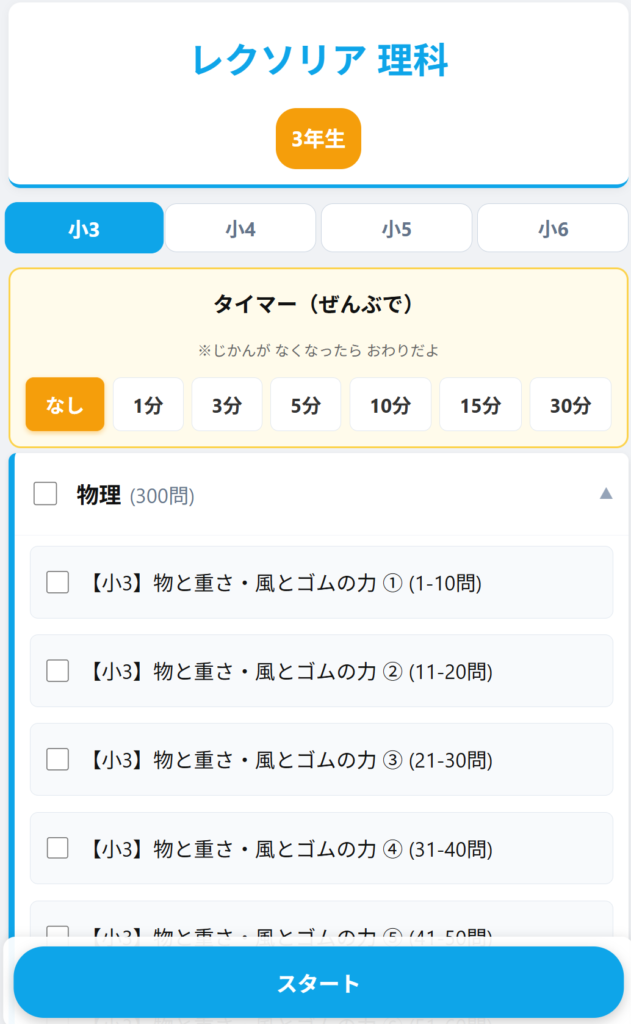This screenshot has height=1024, width=631.
Task: Set the timer to 30分
Action: 570,405
